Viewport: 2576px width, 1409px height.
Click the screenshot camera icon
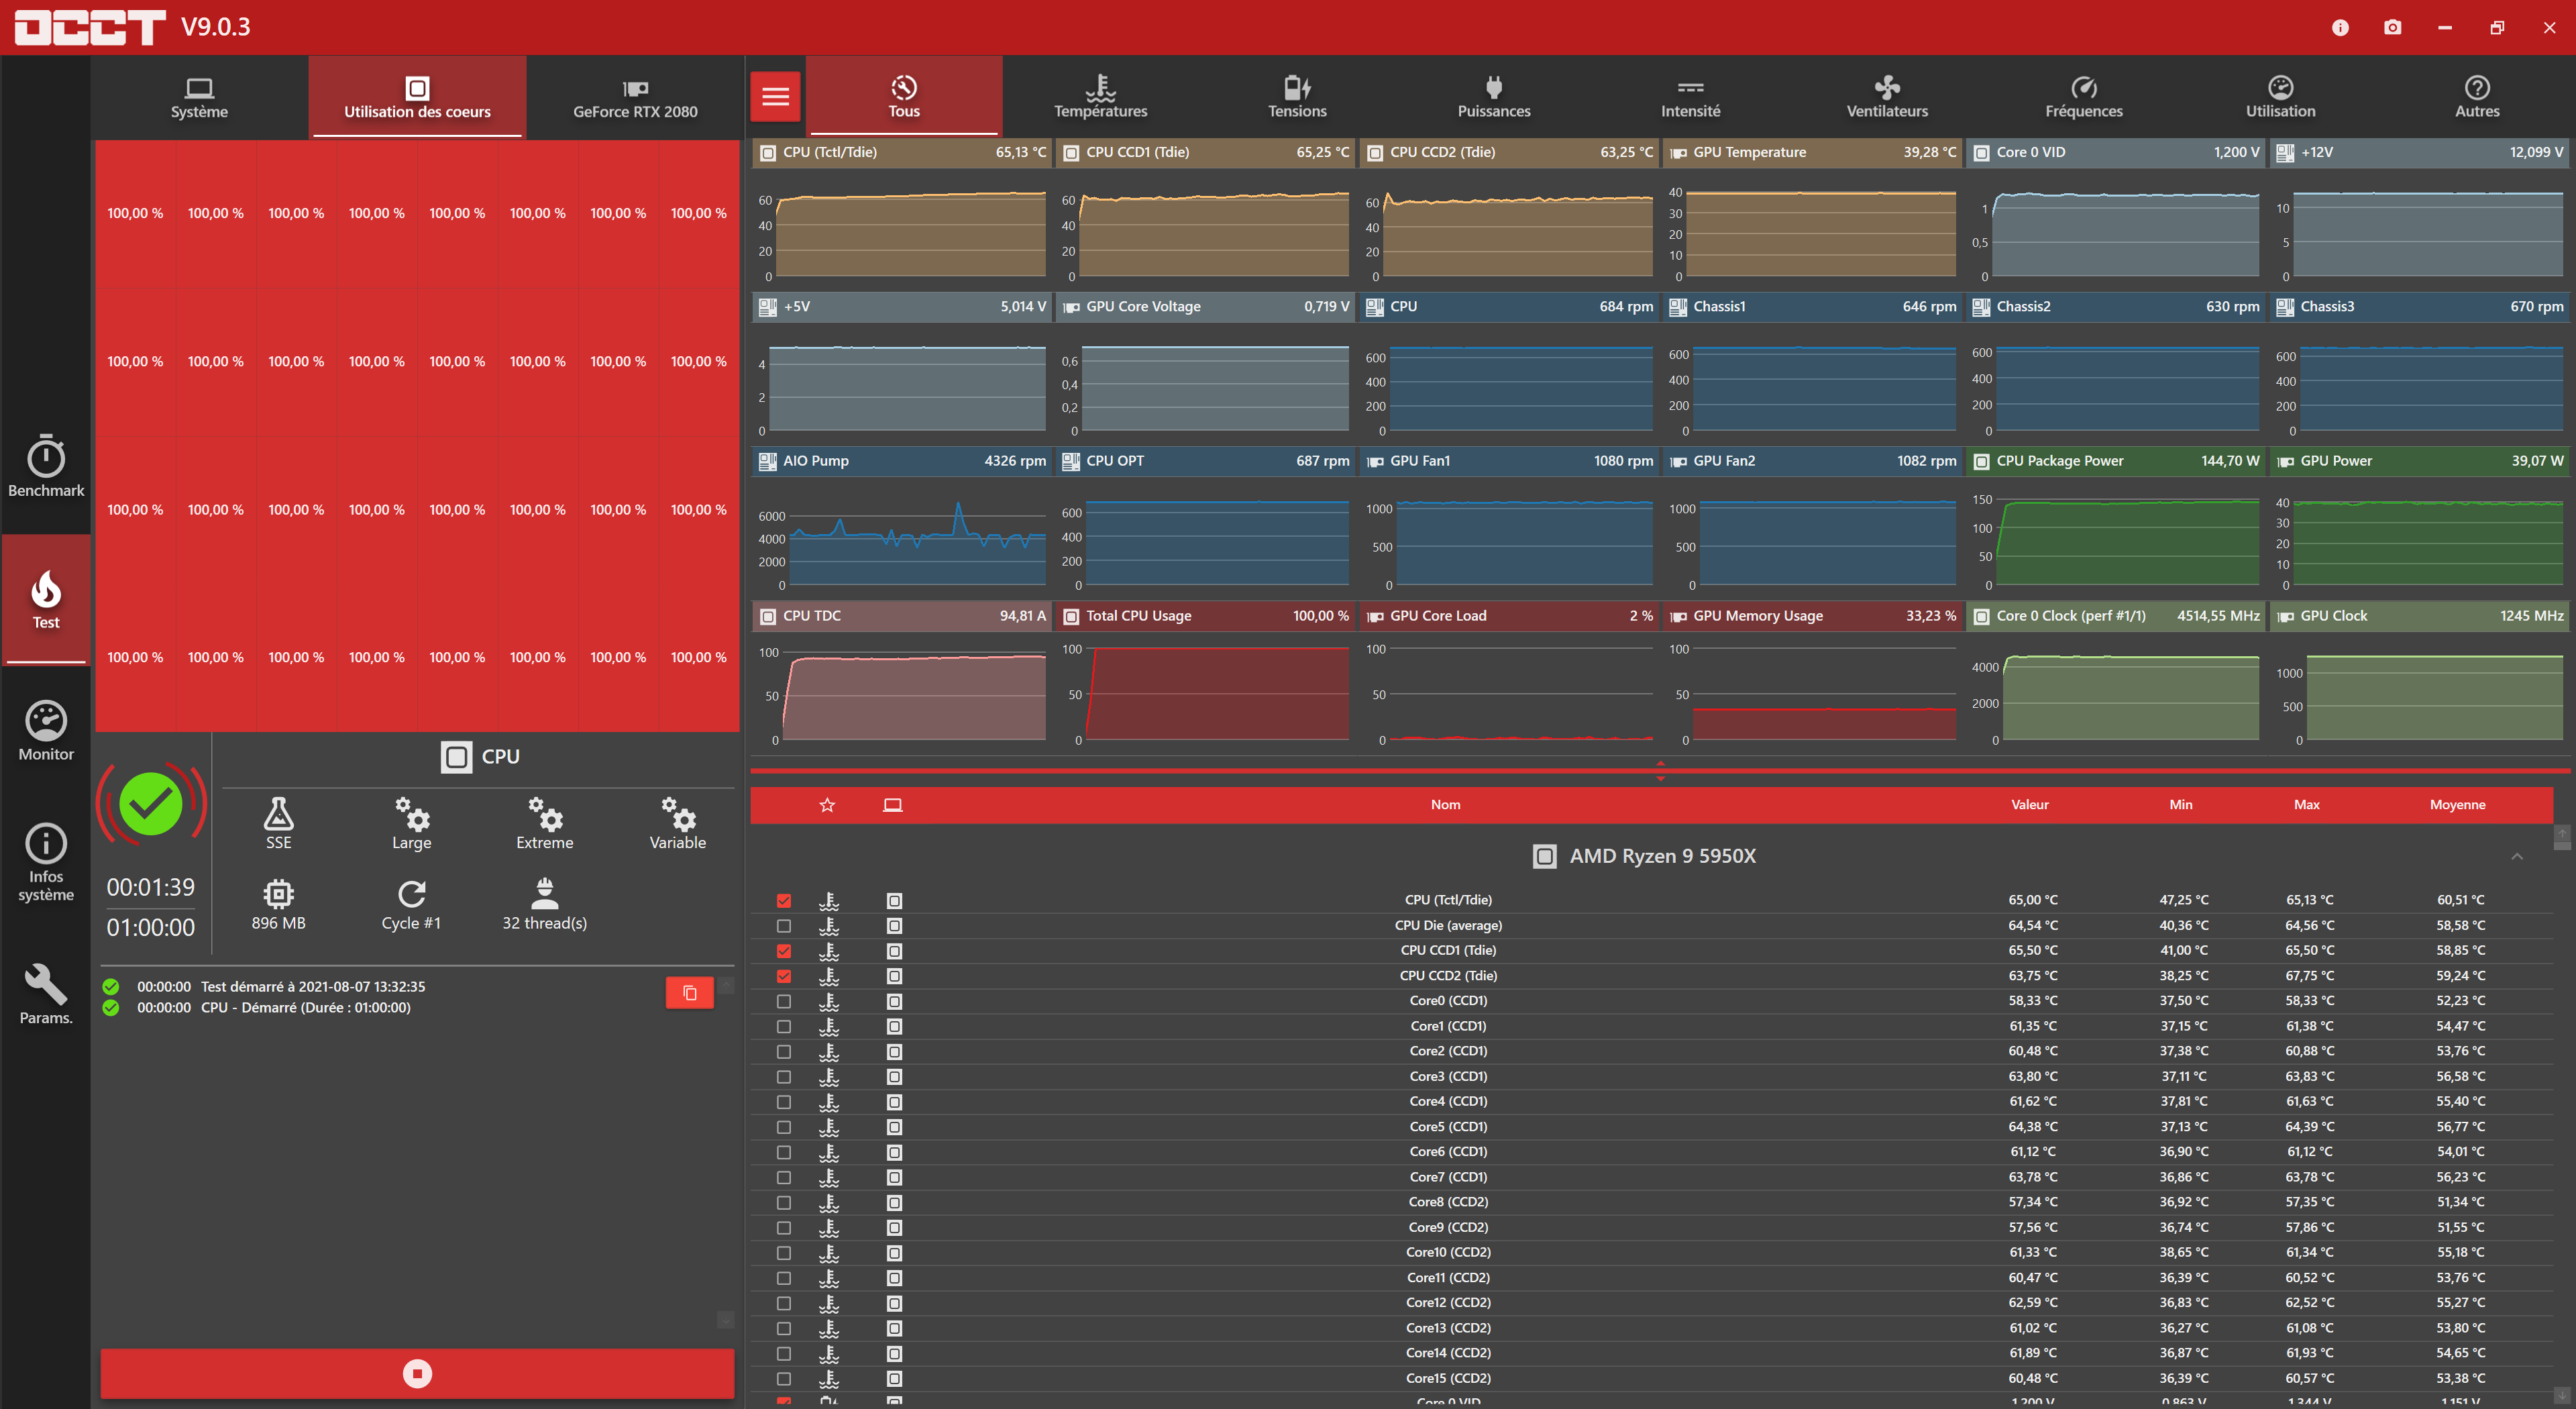2392,27
